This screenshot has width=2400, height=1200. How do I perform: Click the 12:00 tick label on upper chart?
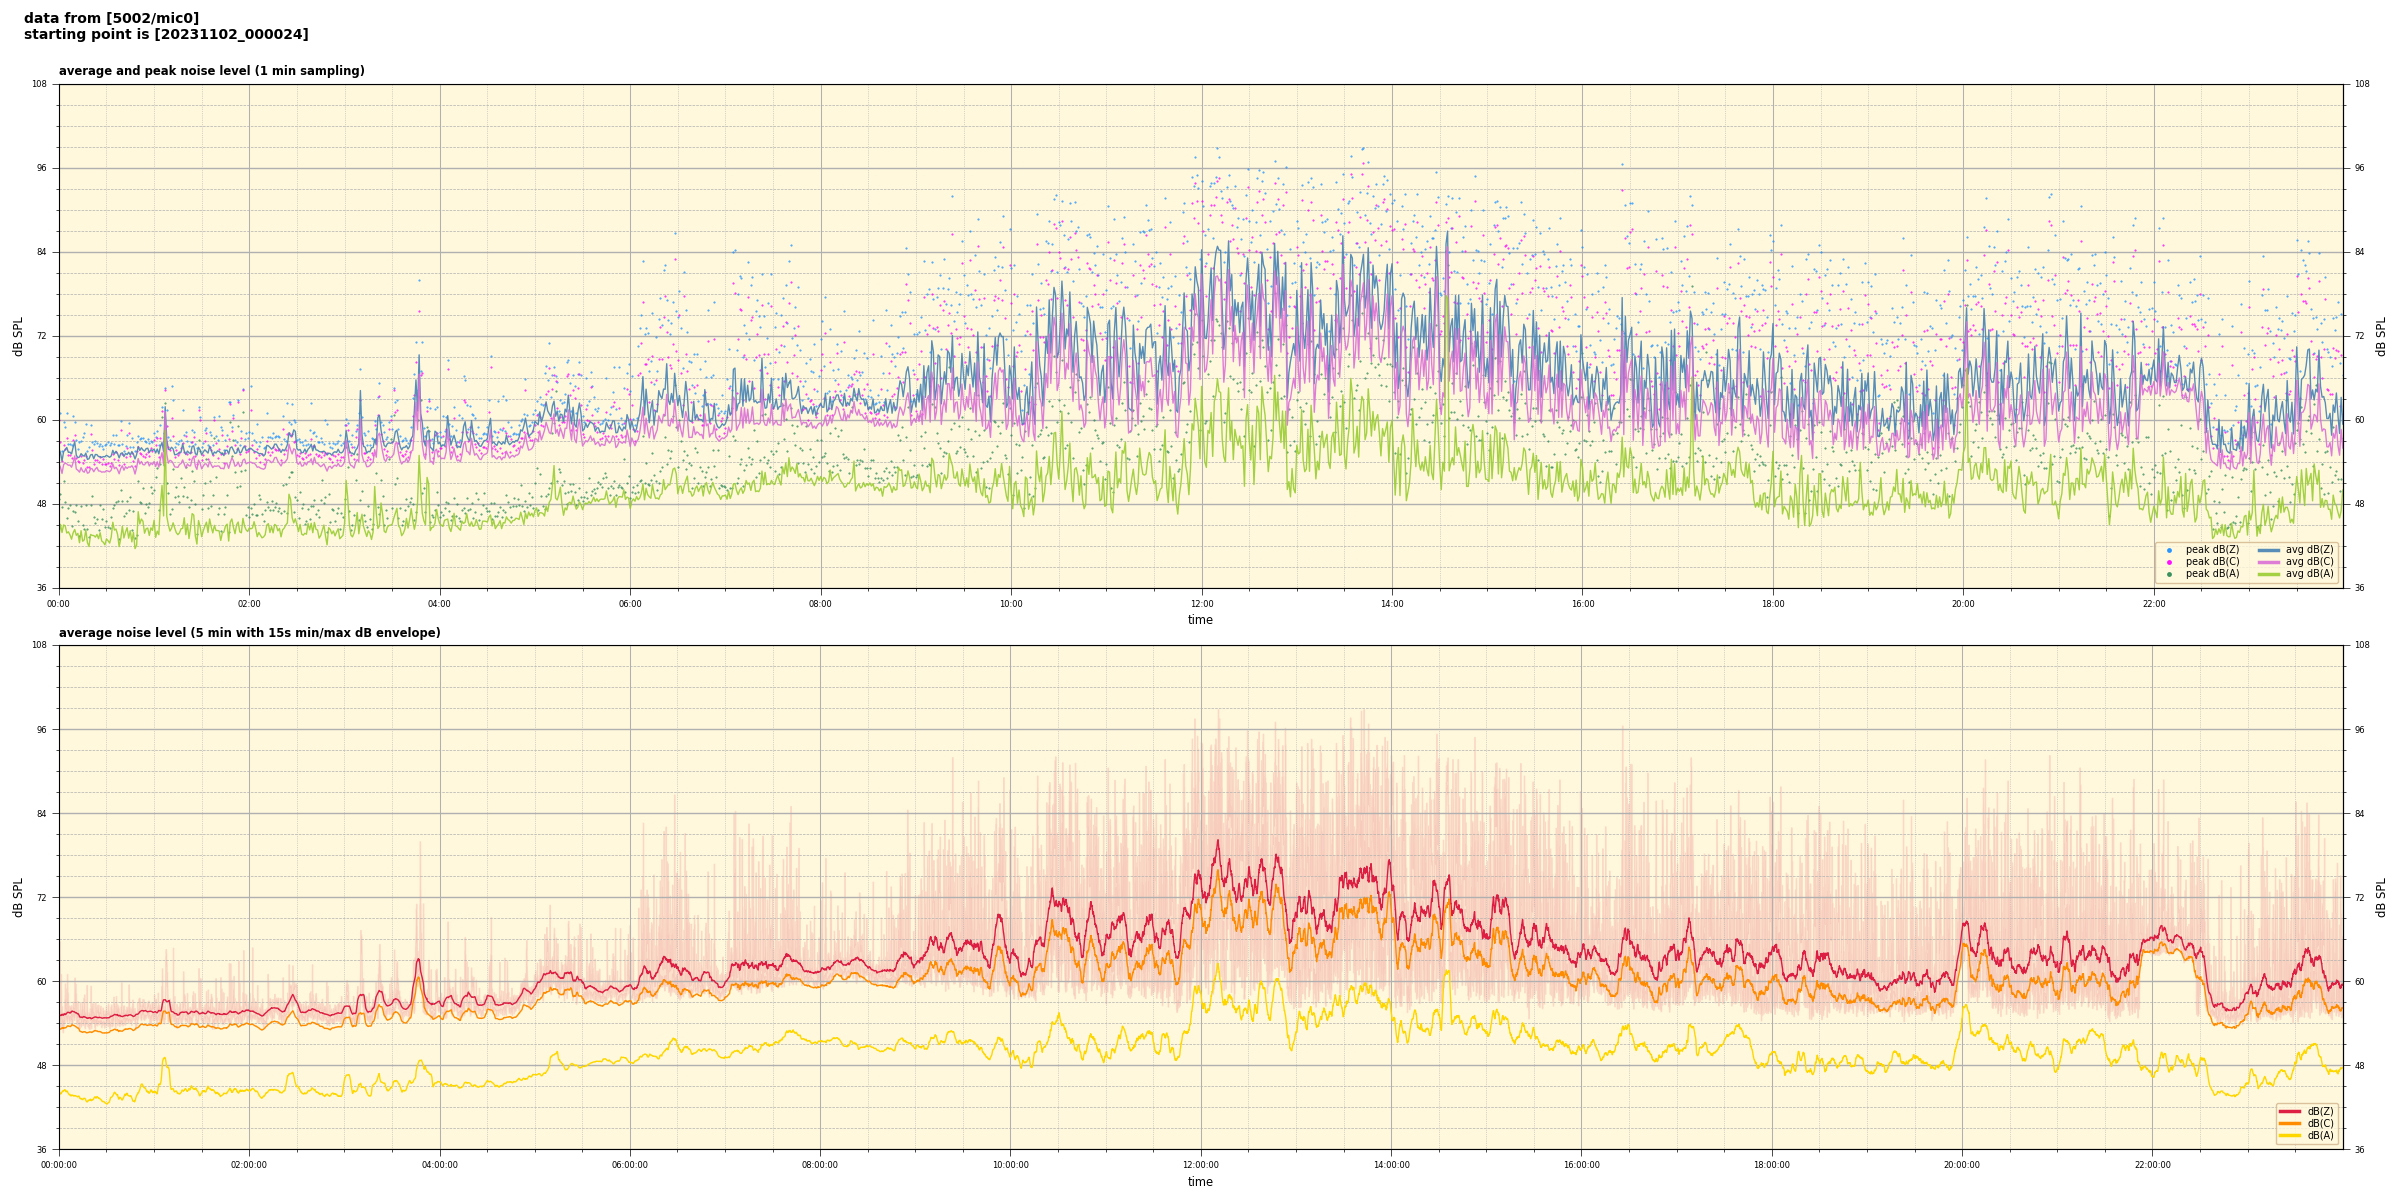pyautogui.click(x=1201, y=604)
